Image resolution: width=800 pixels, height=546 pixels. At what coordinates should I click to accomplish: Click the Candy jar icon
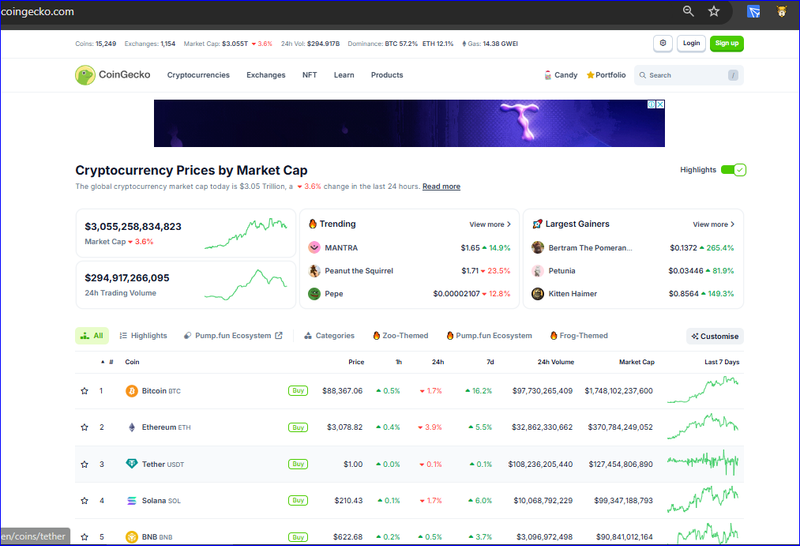[548, 75]
